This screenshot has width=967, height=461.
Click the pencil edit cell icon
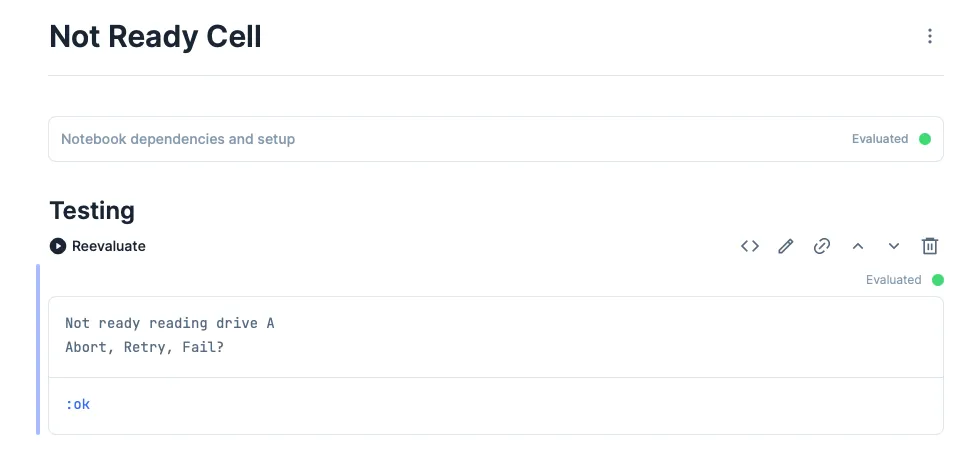(786, 246)
